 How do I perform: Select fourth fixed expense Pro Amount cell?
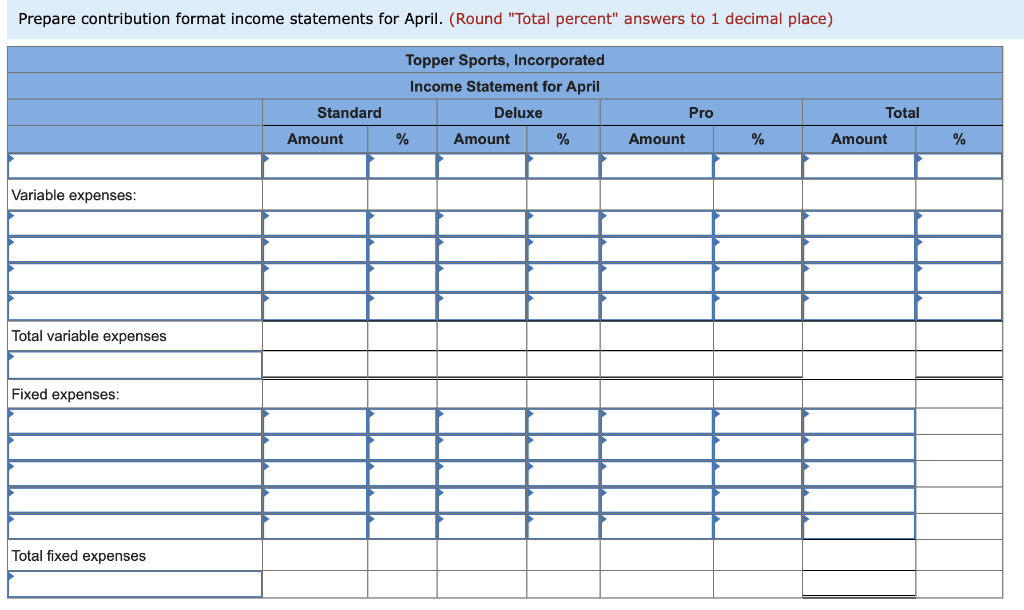click(656, 500)
